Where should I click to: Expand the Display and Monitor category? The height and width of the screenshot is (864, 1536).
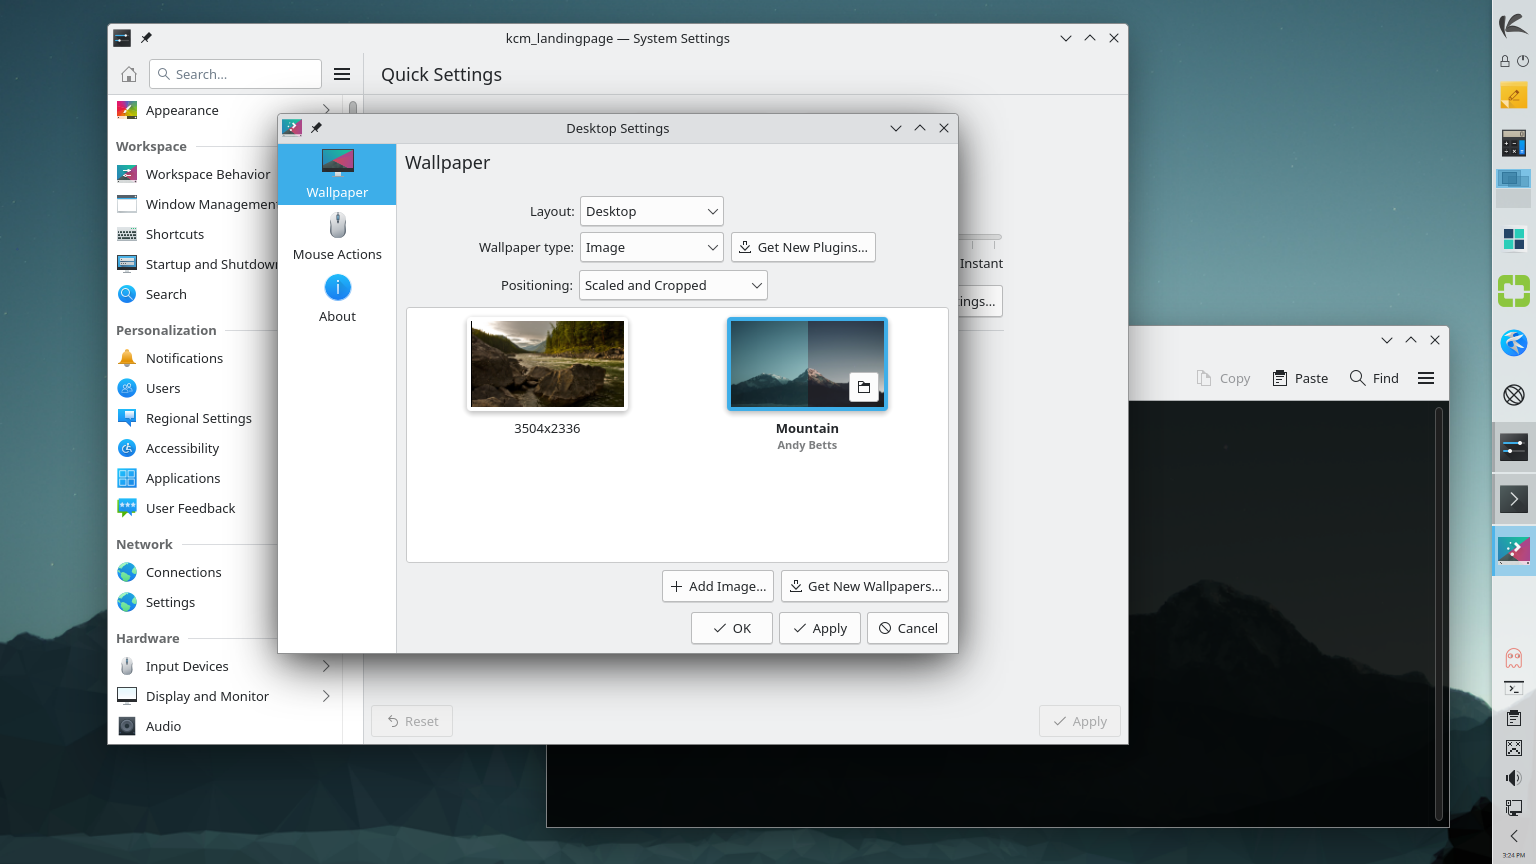coord(326,696)
